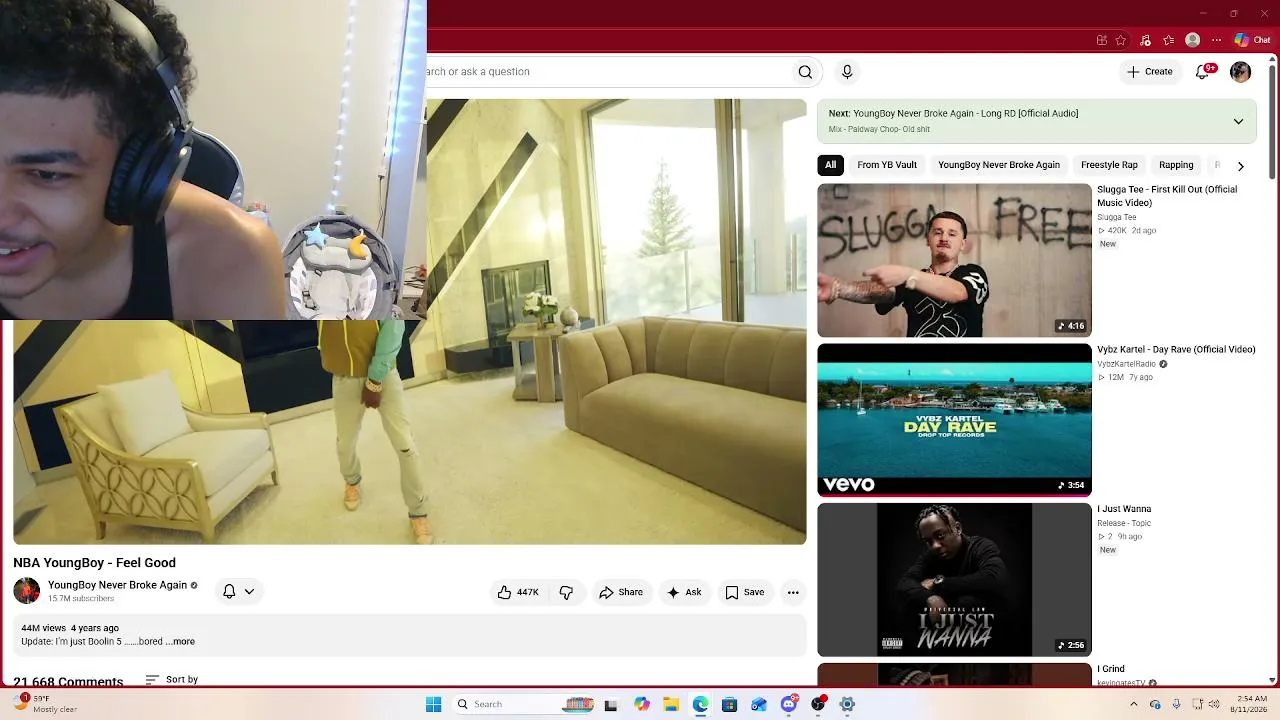
Task: Click the "21,668 Comments" heading
Action: click(68, 680)
